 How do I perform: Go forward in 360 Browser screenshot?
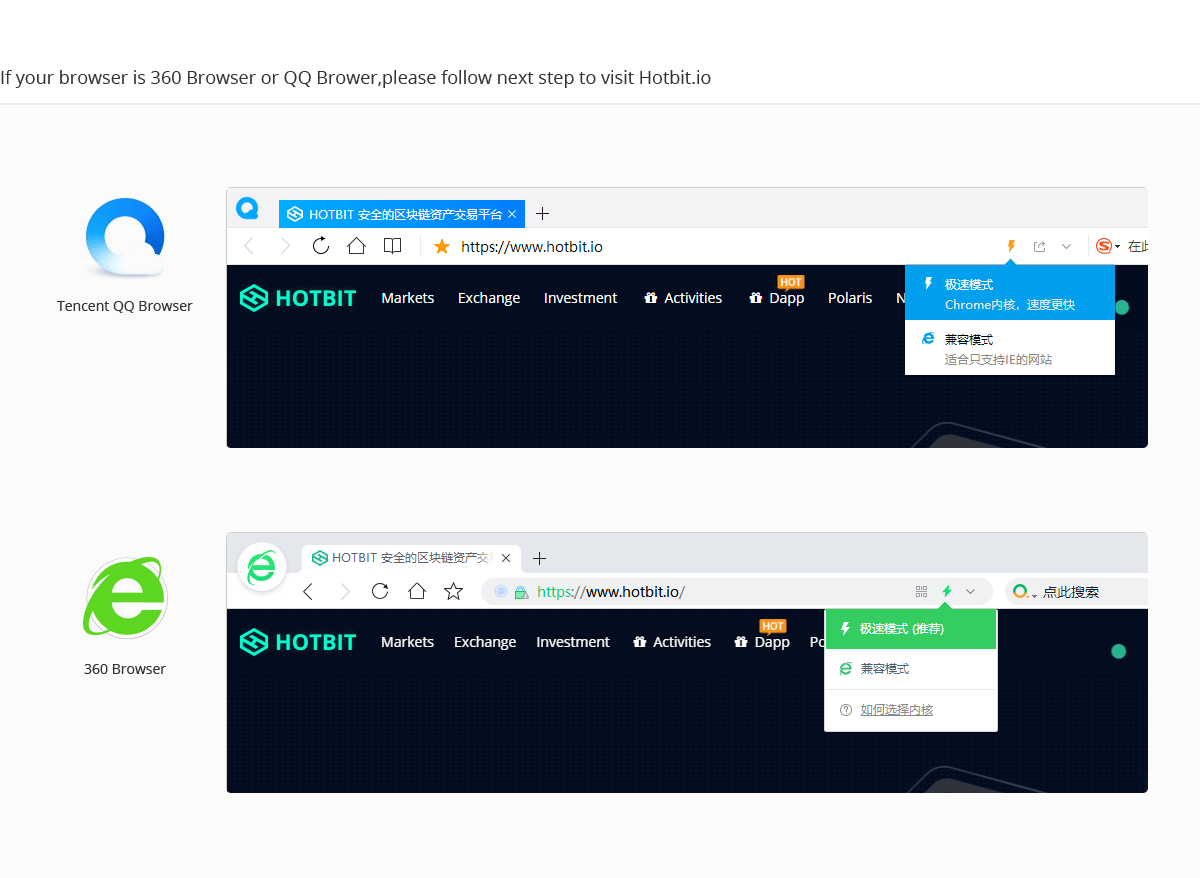(345, 591)
